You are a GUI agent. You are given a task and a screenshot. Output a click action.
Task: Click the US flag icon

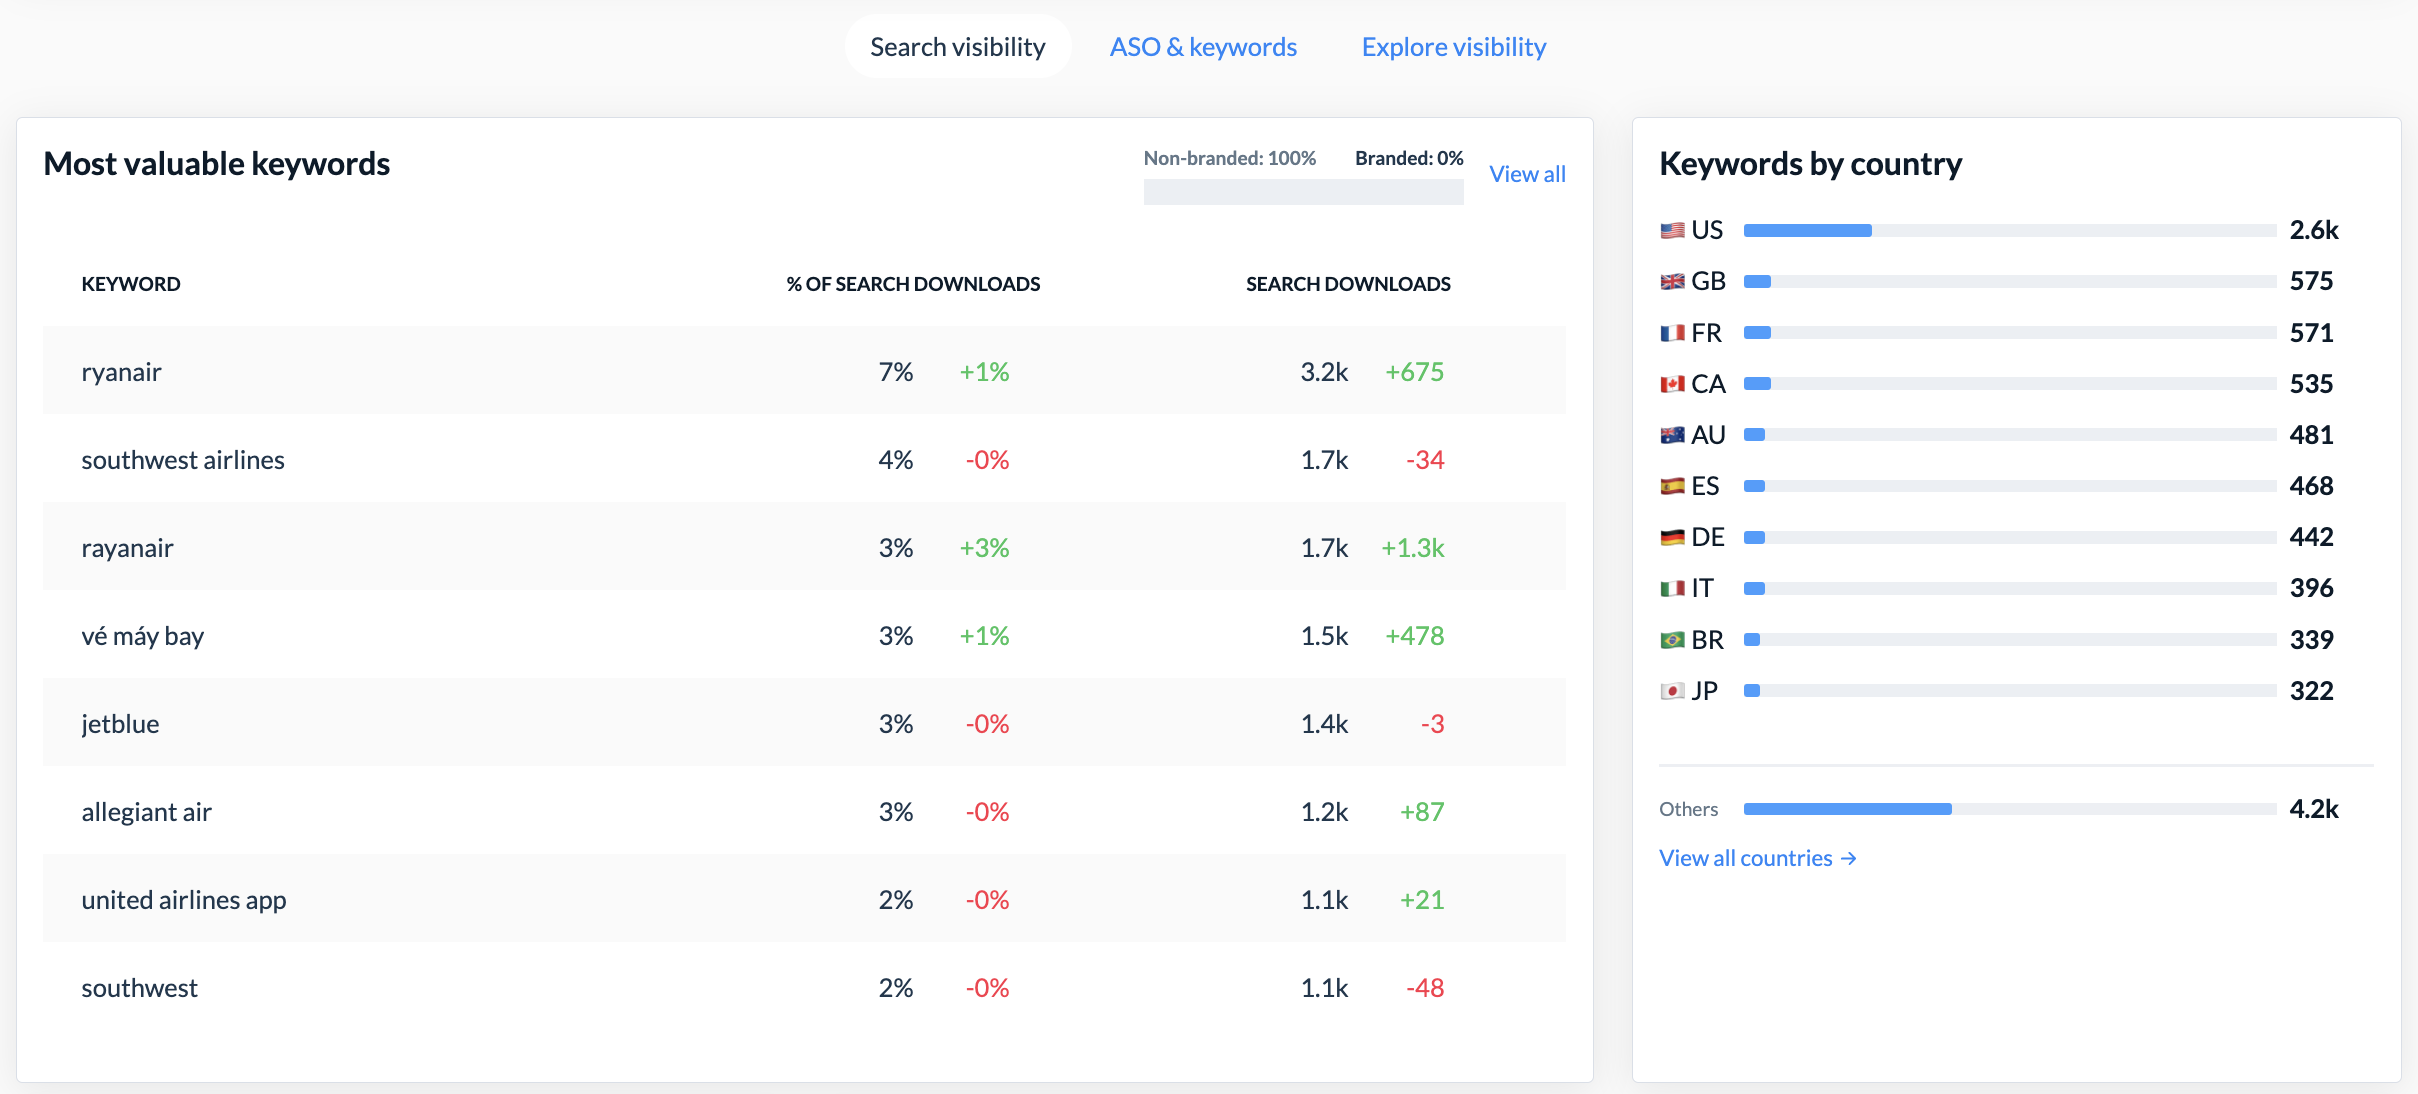[1672, 231]
